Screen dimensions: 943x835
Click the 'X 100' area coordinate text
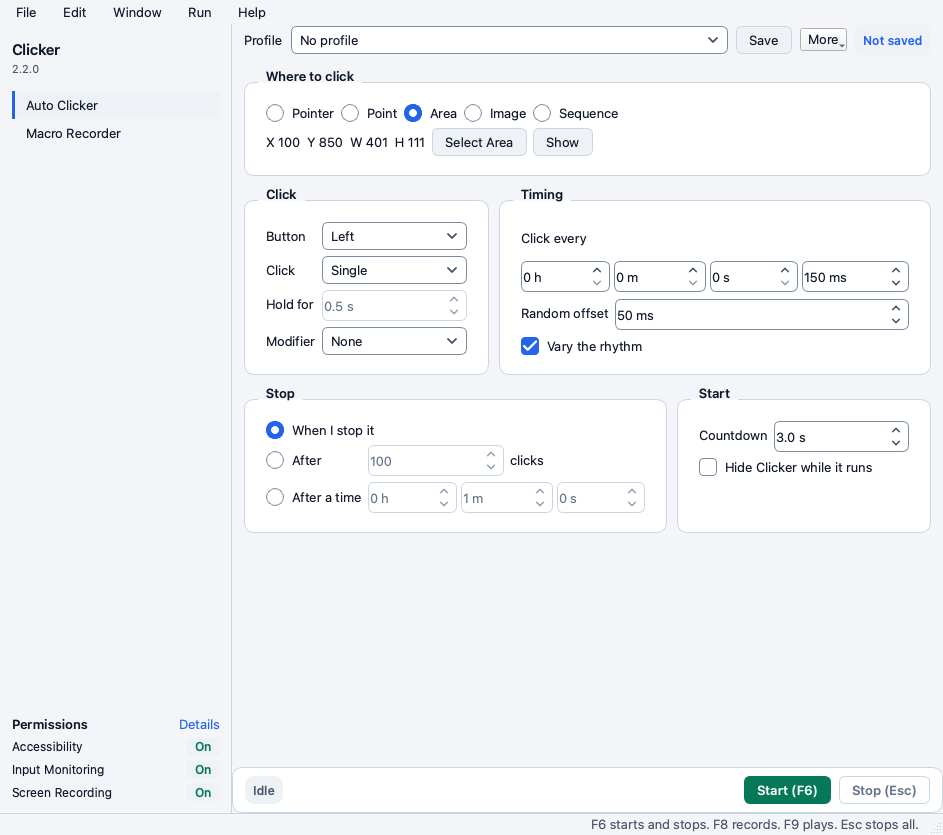pyautogui.click(x=283, y=143)
